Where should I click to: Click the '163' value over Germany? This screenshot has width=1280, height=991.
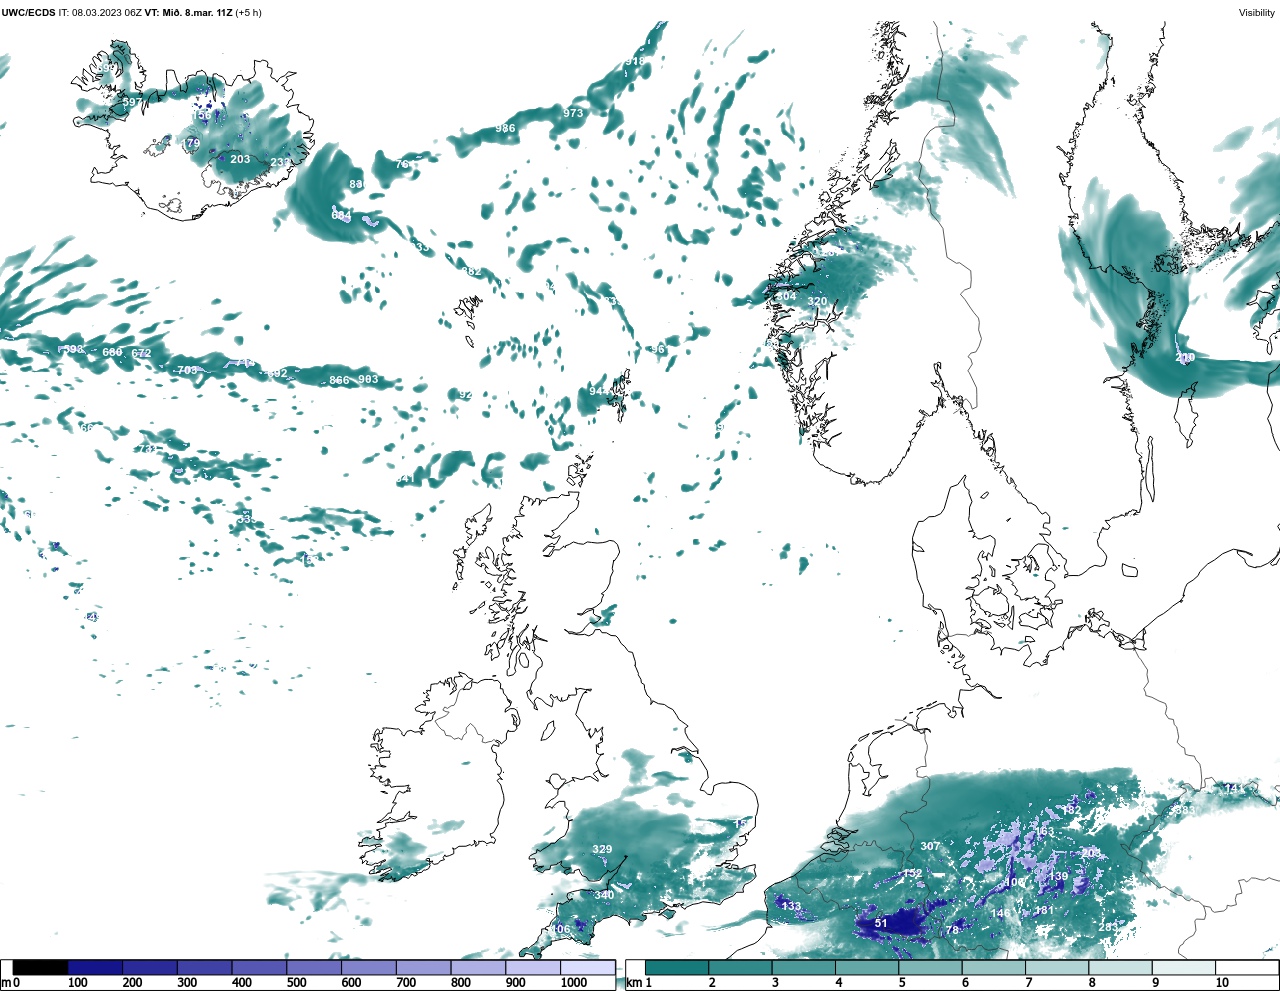click(1044, 831)
